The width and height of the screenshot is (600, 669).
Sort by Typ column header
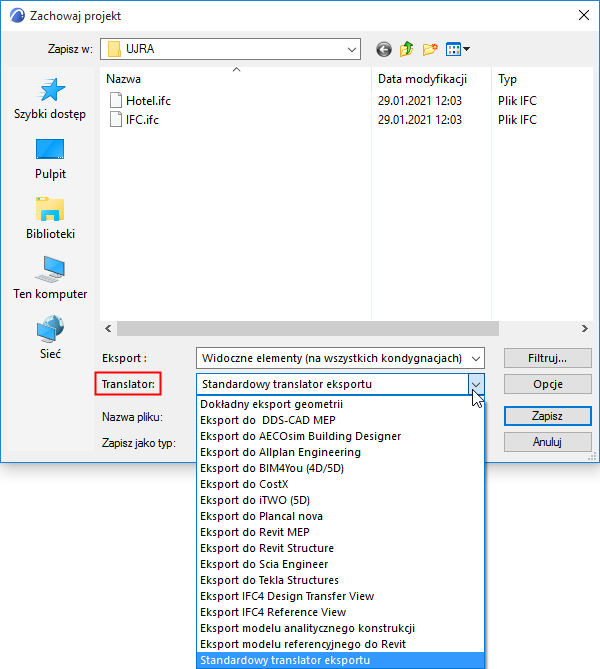pyautogui.click(x=542, y=79)
